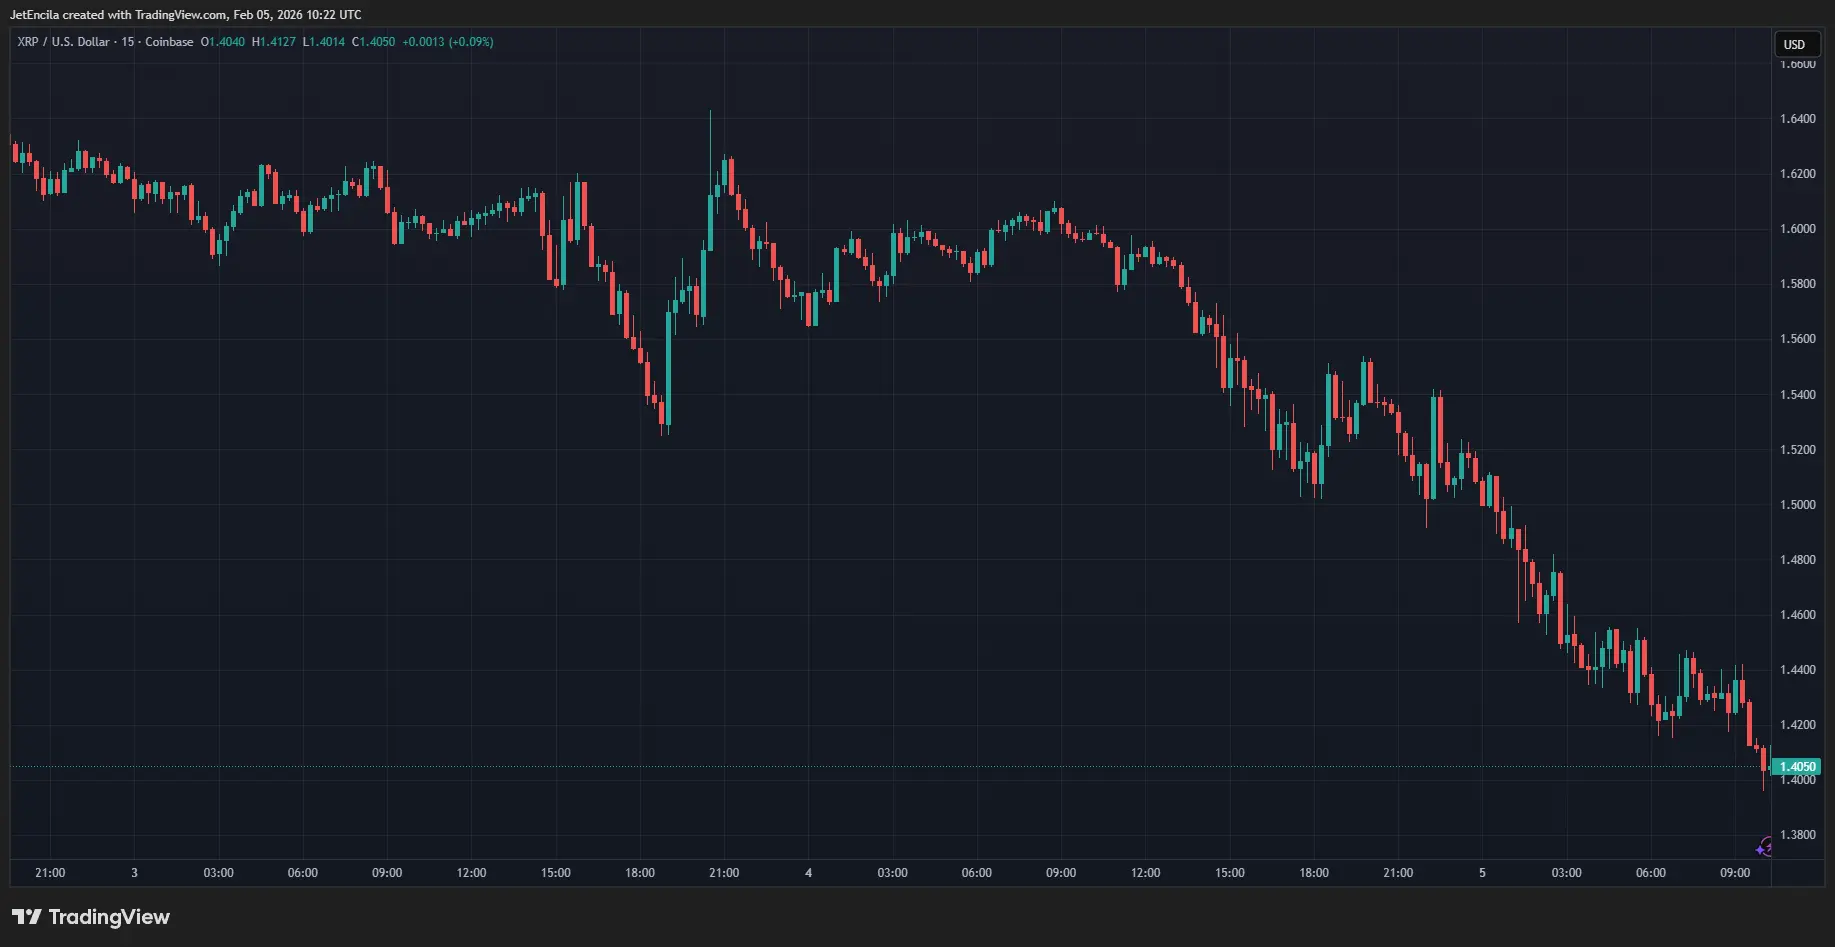This screenshot has height=947, width=1835.
Task: Click the 1.5200 price axis label
Action: pyautogui.click(x=1797, y=450)
